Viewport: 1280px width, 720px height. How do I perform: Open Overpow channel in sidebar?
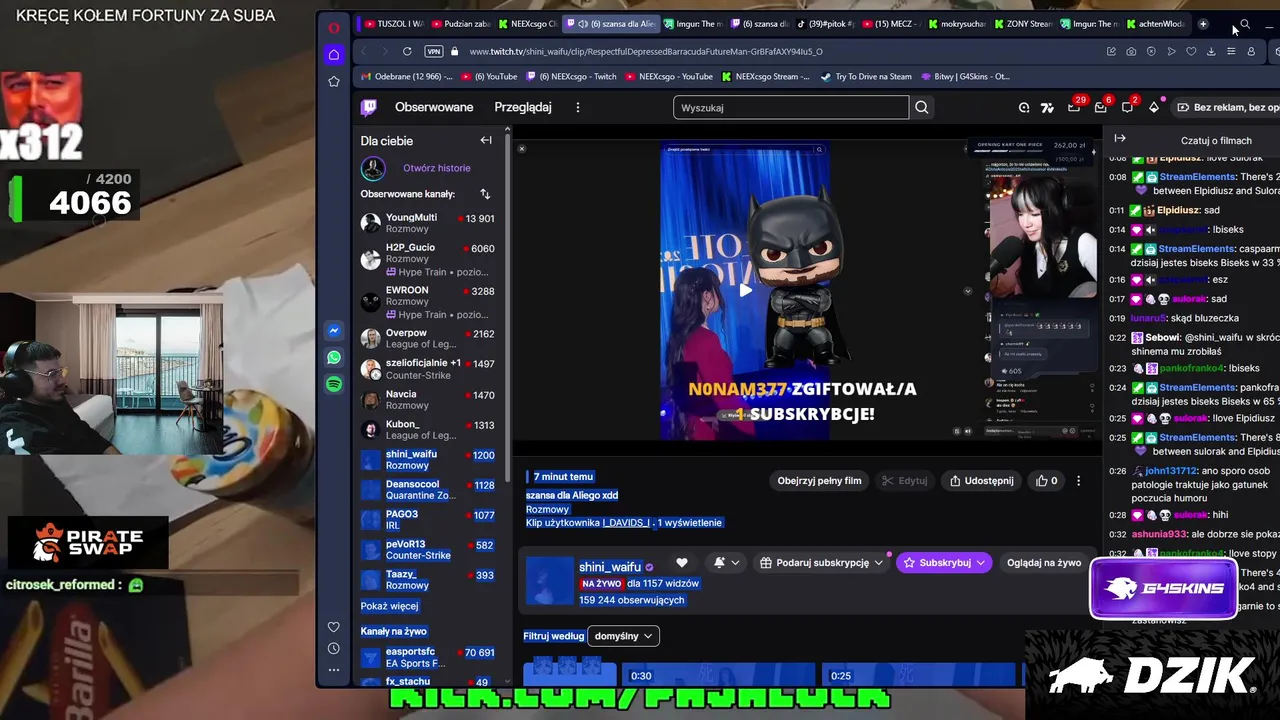pos(428,338)
